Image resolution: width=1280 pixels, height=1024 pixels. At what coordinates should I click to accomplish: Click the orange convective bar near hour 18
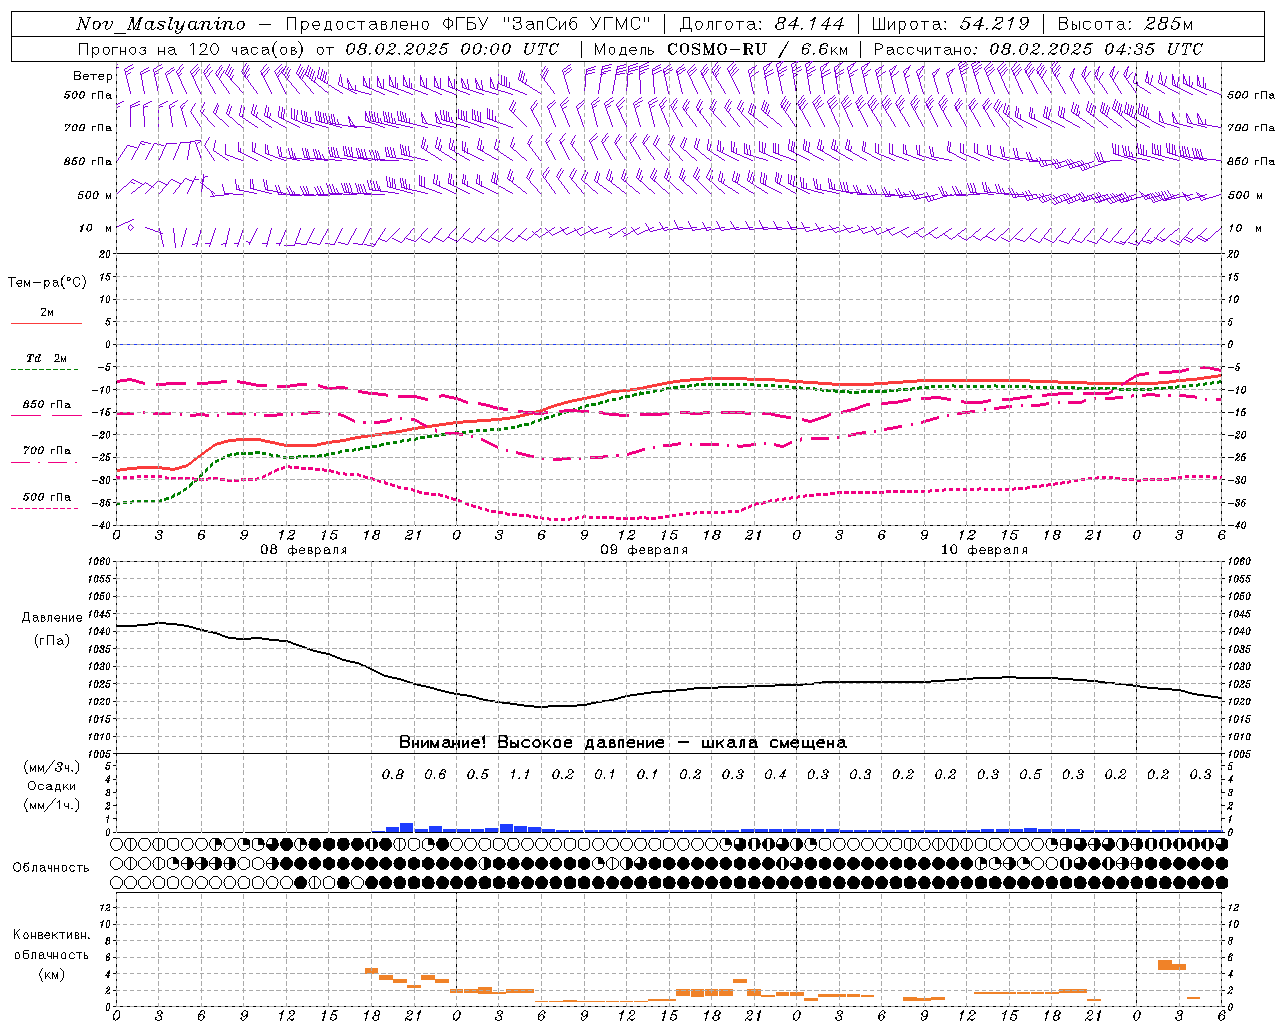click(371, 970)
